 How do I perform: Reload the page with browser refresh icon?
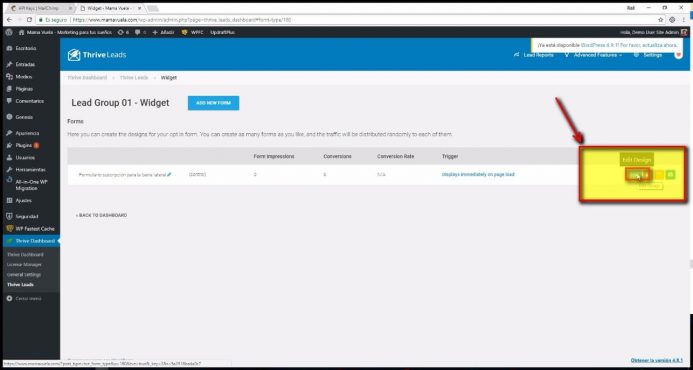coord(30,20)
